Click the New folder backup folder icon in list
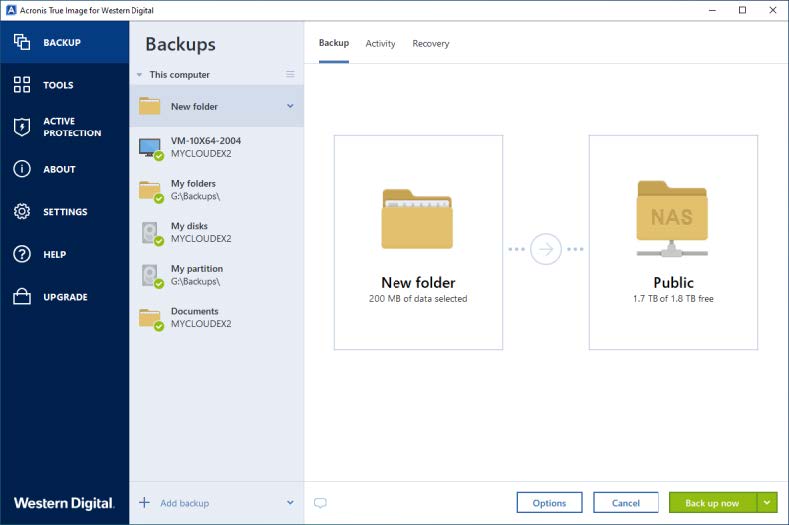Screen dimensions: 789x525 [149, 106]
